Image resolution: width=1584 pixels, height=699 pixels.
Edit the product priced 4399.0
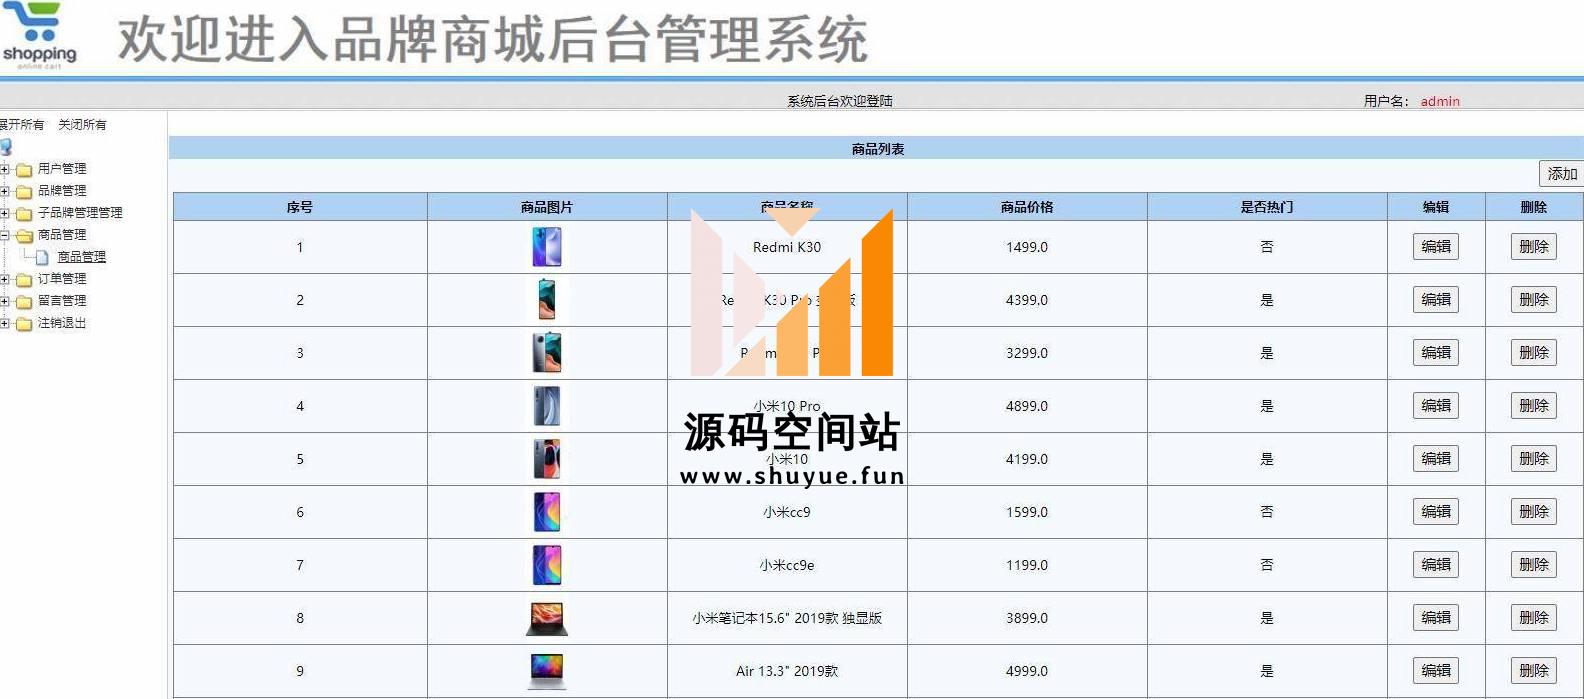click(x=1436, y=300)
